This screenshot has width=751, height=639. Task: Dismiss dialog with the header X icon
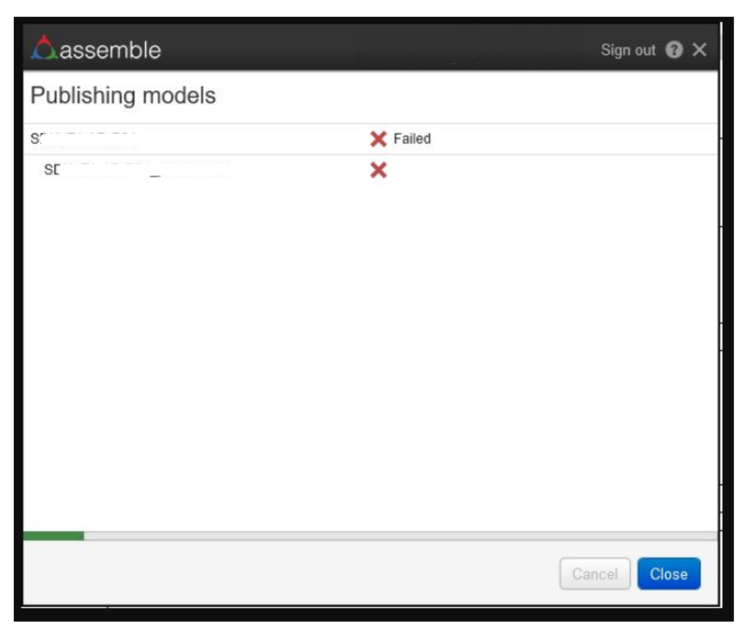(x=699, y=50)
